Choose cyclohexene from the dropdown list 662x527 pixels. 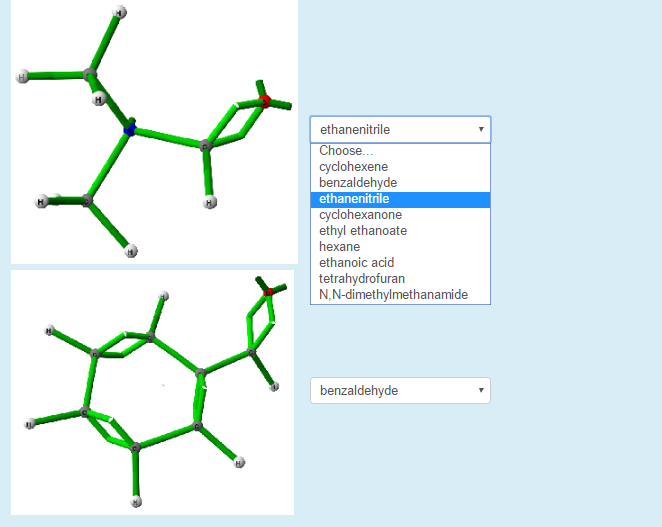pos(400,167)
